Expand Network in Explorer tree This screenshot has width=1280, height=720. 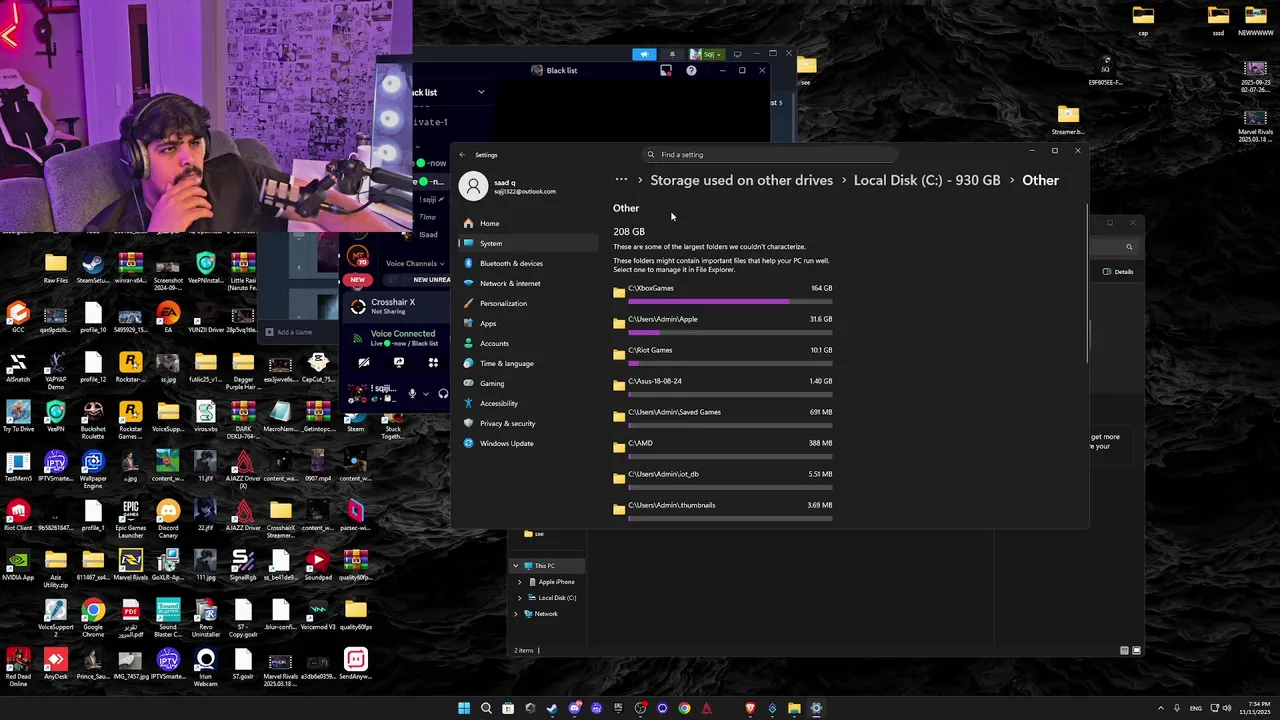pos(516,614)
